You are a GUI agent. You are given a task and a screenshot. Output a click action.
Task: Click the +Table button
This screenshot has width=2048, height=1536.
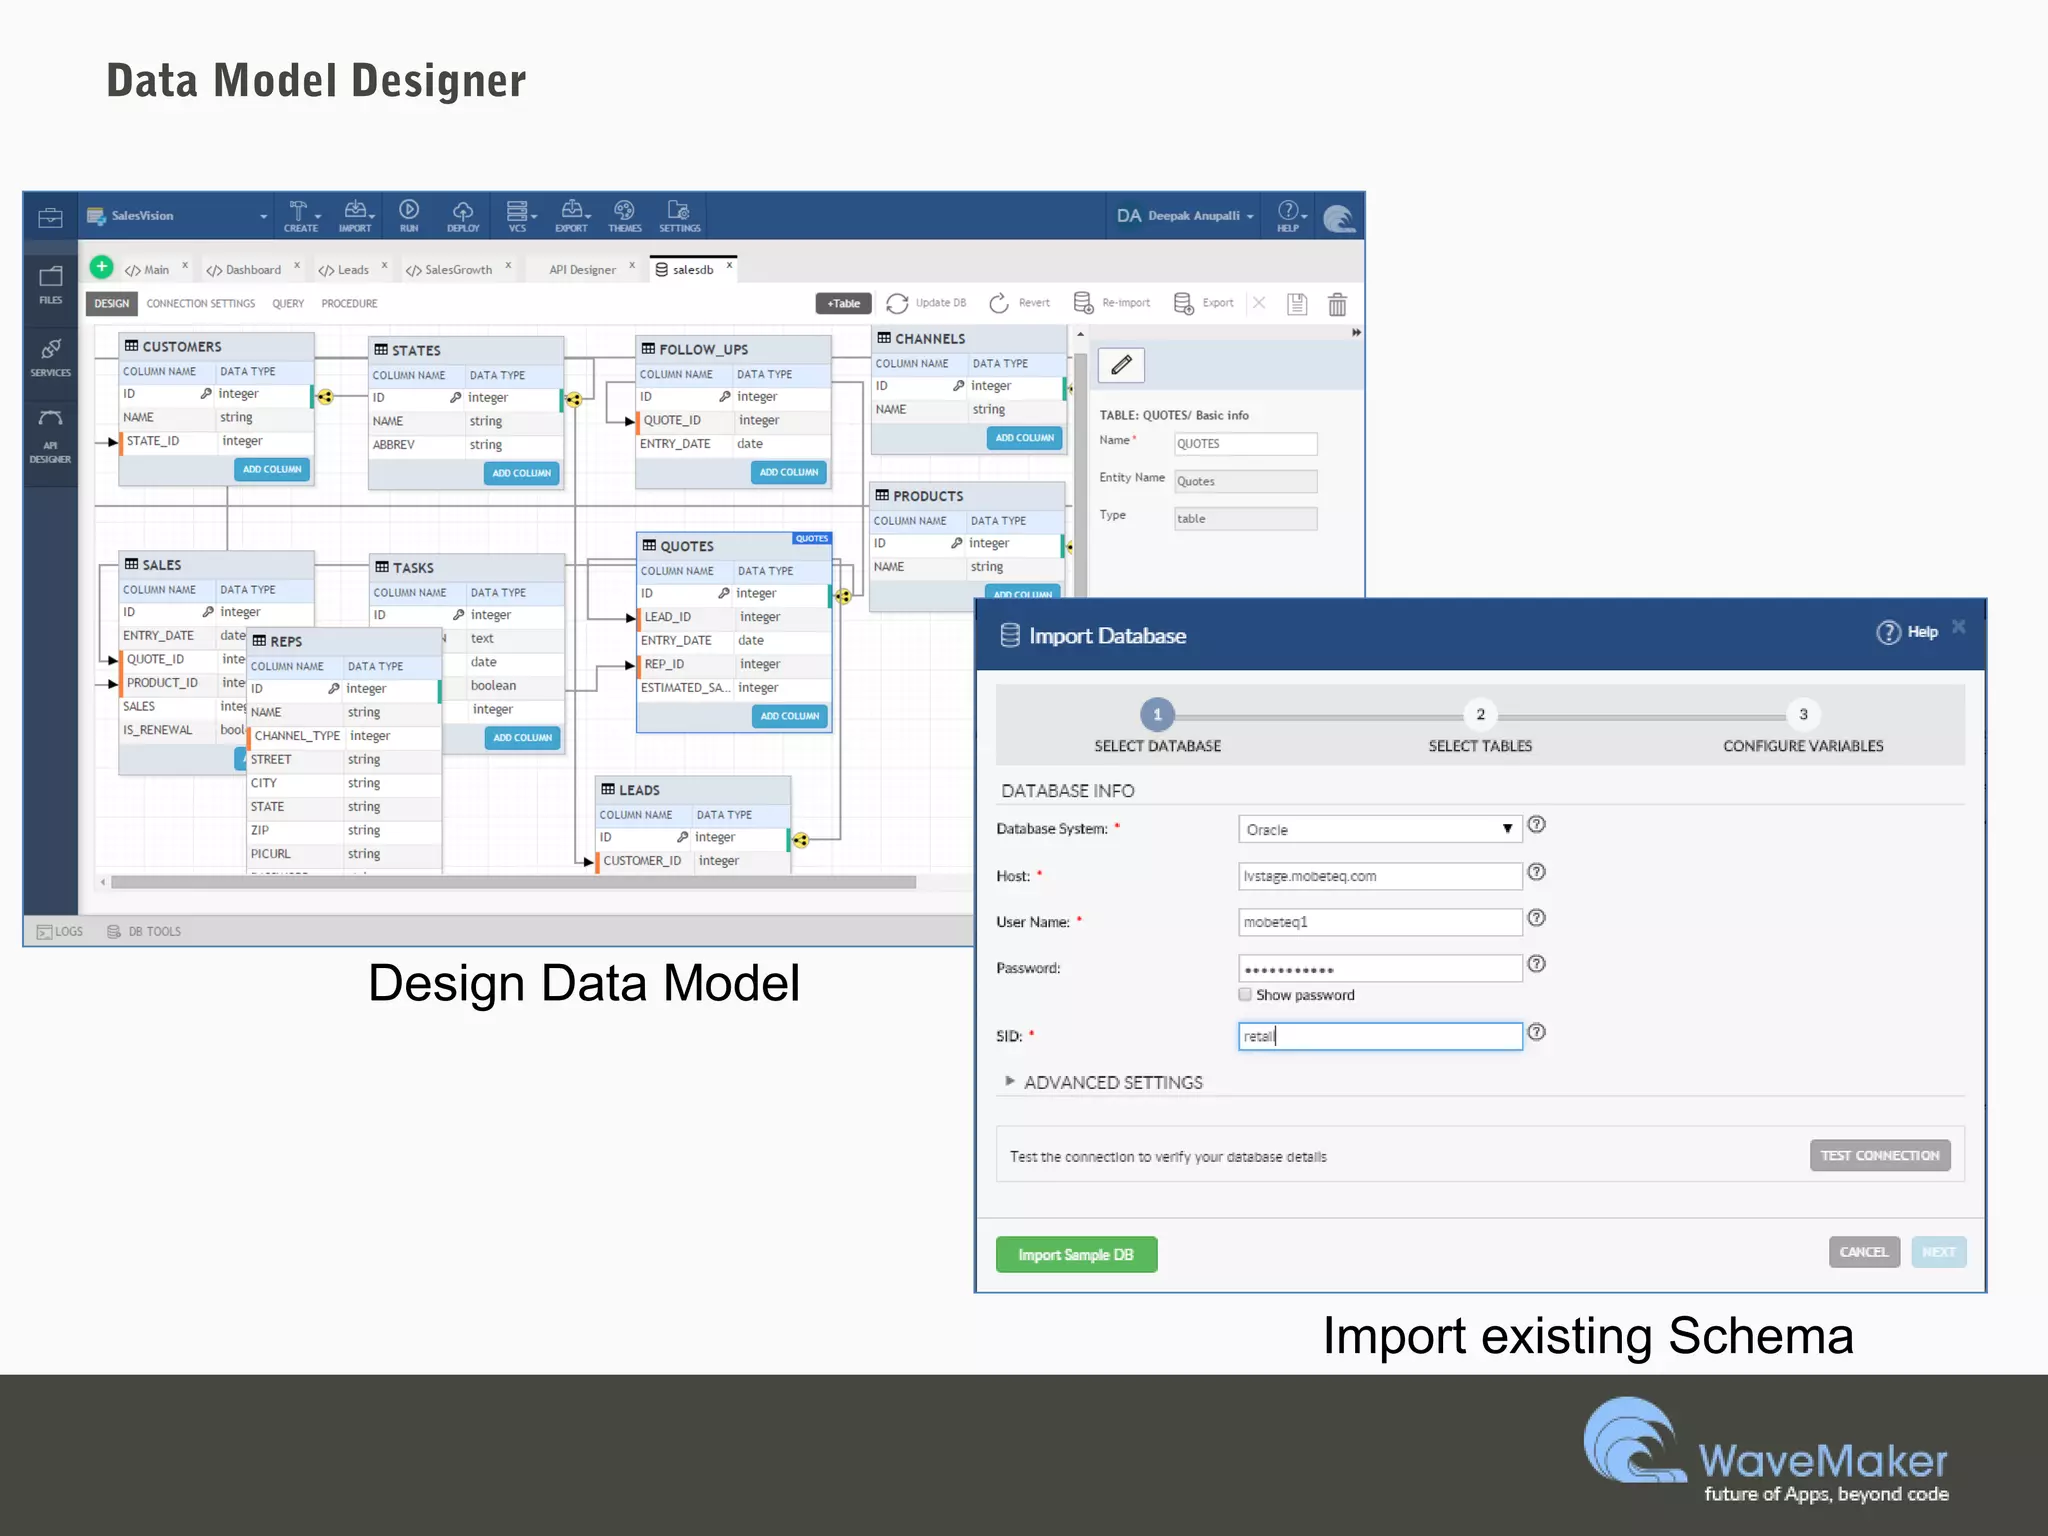[x=844, y=304]
